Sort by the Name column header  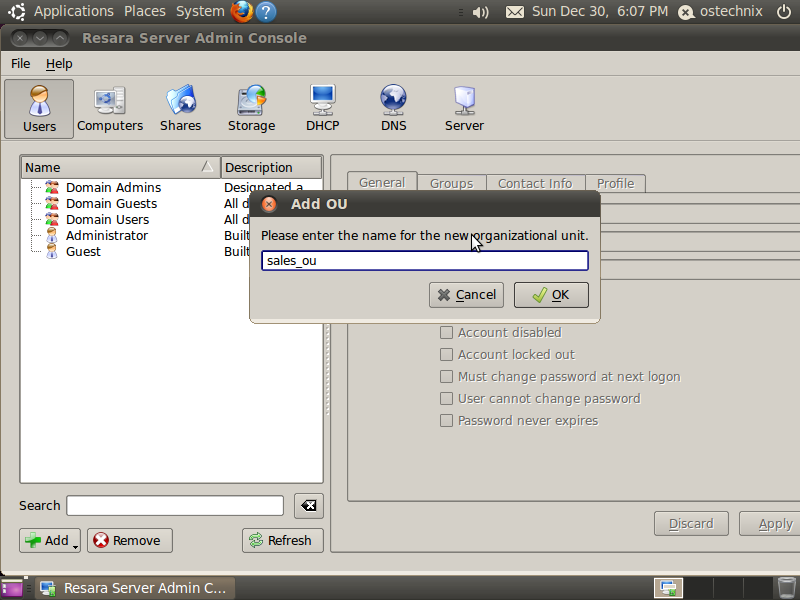120,167
